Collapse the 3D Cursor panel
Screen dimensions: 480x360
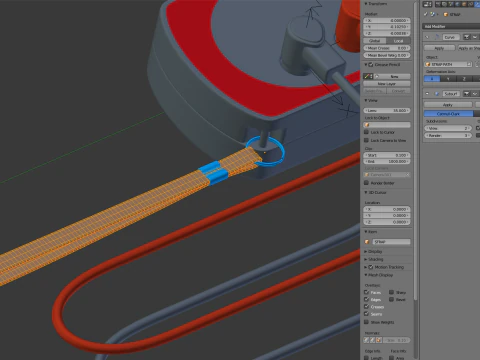coord(366,192)
